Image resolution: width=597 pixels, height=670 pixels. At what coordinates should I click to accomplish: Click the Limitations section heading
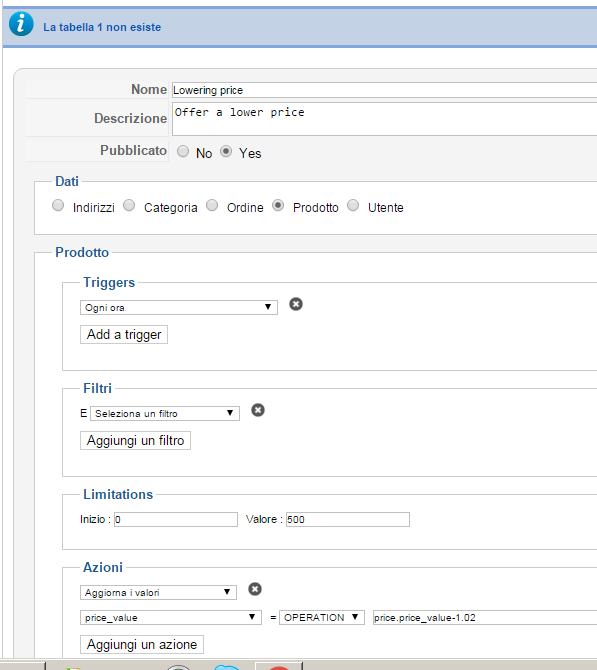(118, 494)
